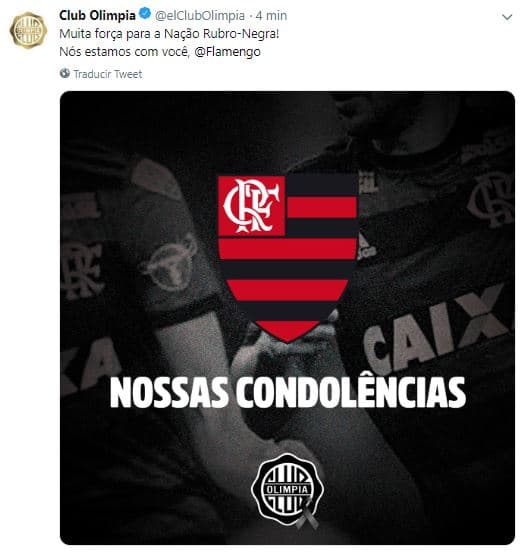Click the tweet line Nós estamos com você

[x=123, y=52]
